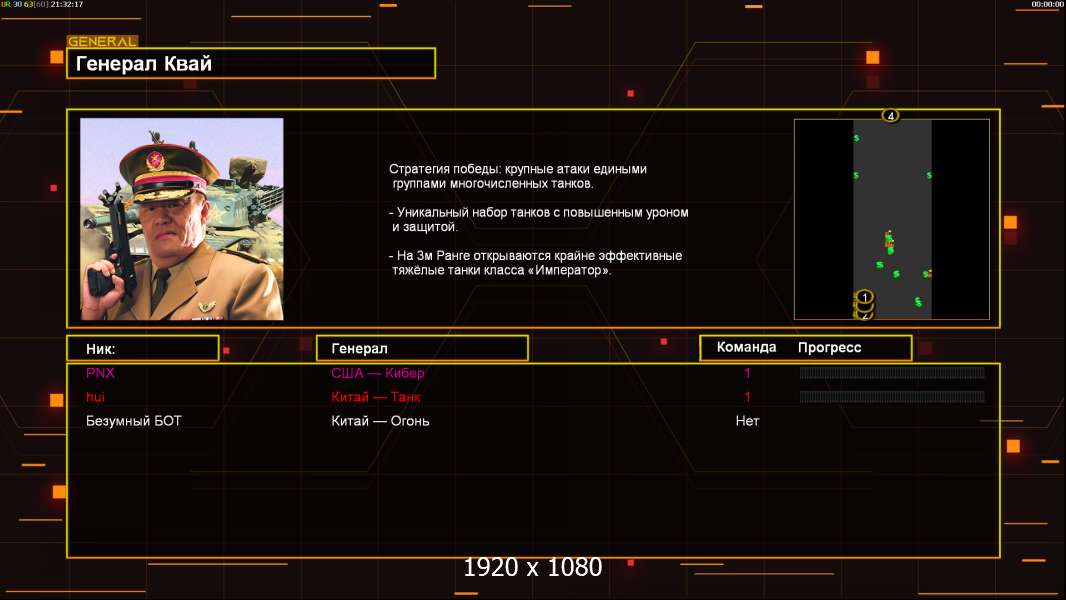Click the 'Китай — Танк' general entry
The image size is (1066, 600).
pos(375,397)
